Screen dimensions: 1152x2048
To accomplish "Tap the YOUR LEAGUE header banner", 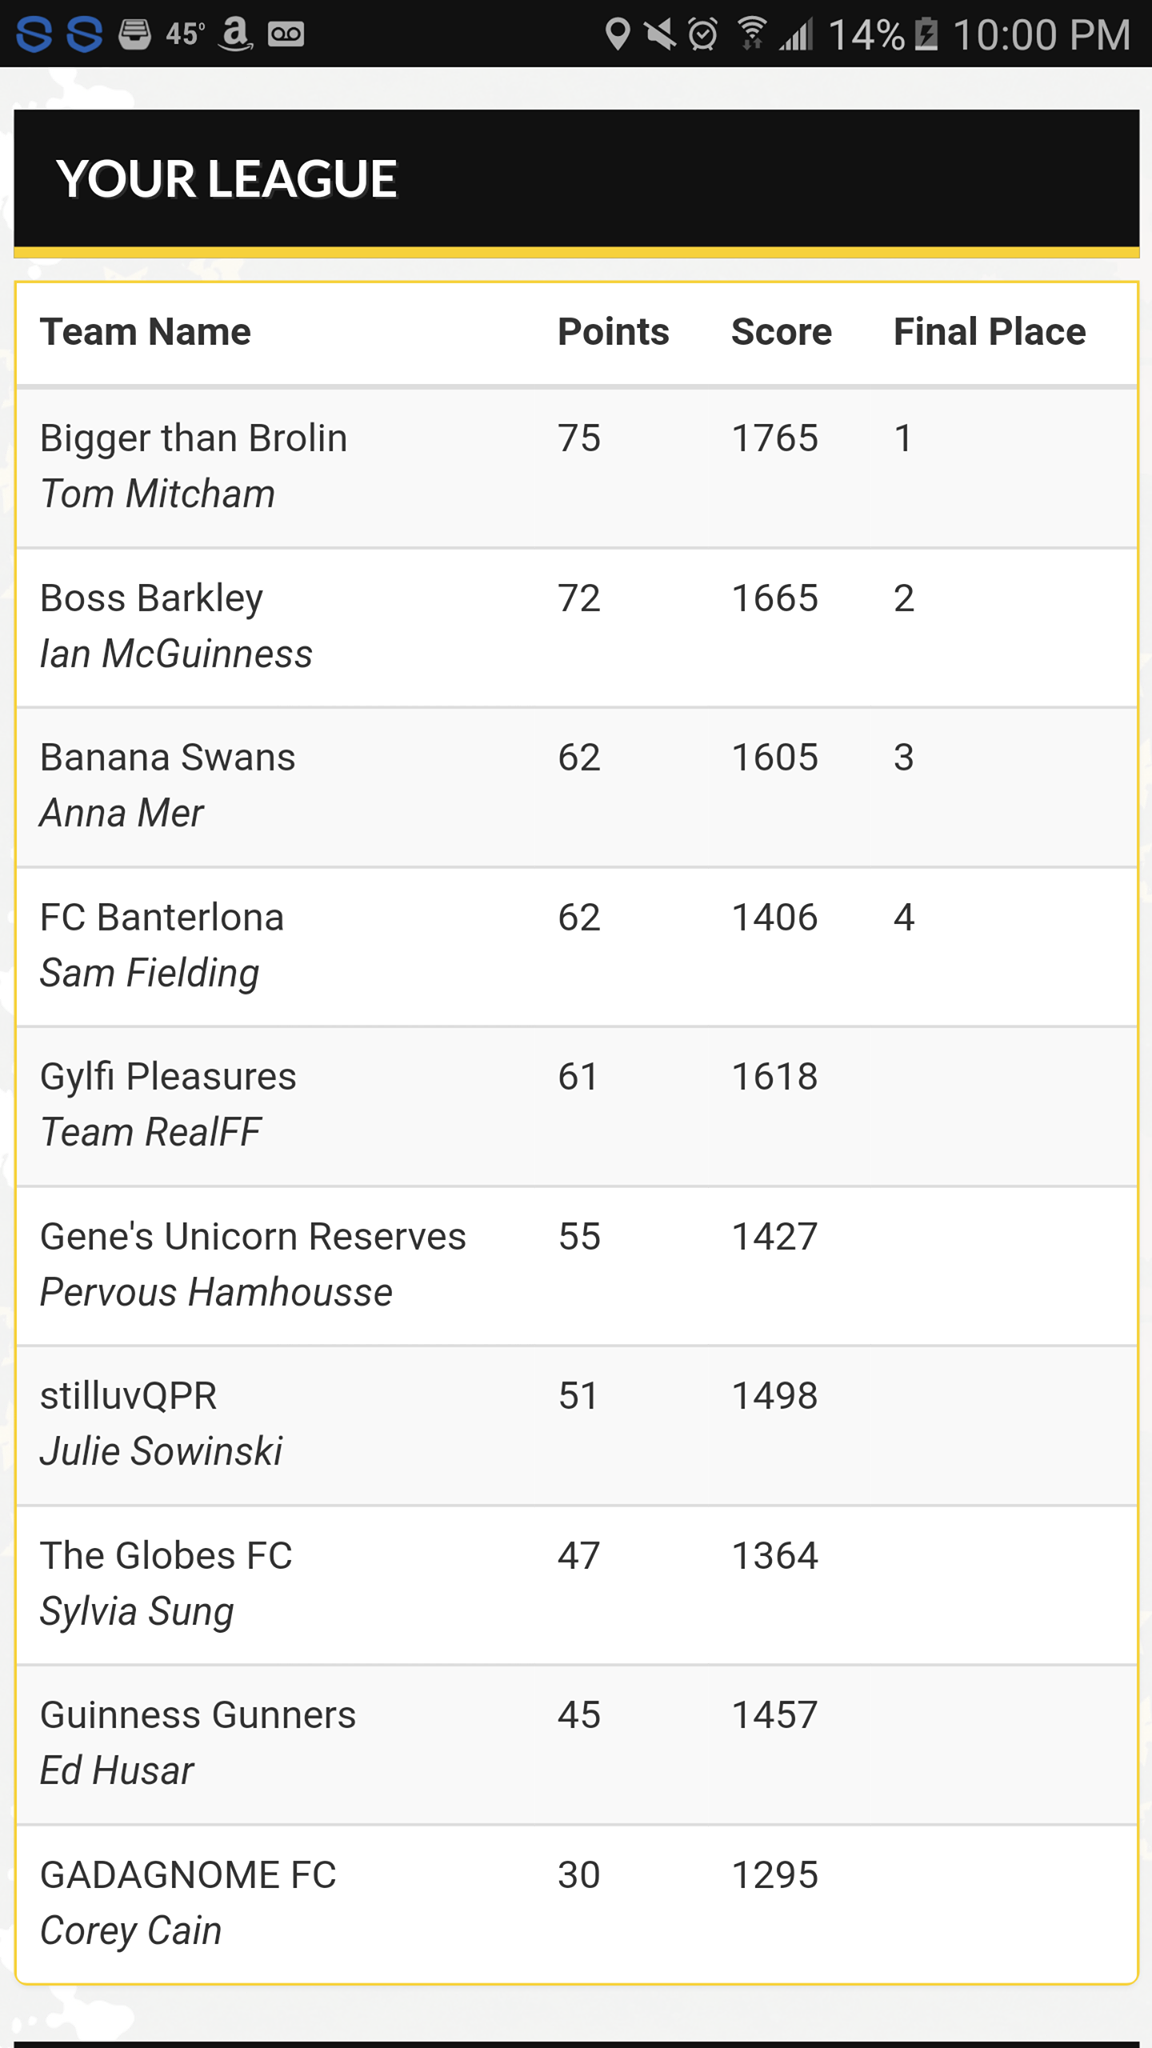I will pos(577,181).
